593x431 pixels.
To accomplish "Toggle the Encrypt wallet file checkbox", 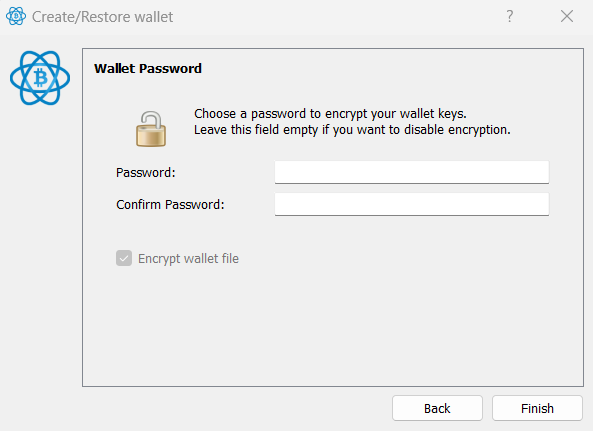I will pos(124,258).
